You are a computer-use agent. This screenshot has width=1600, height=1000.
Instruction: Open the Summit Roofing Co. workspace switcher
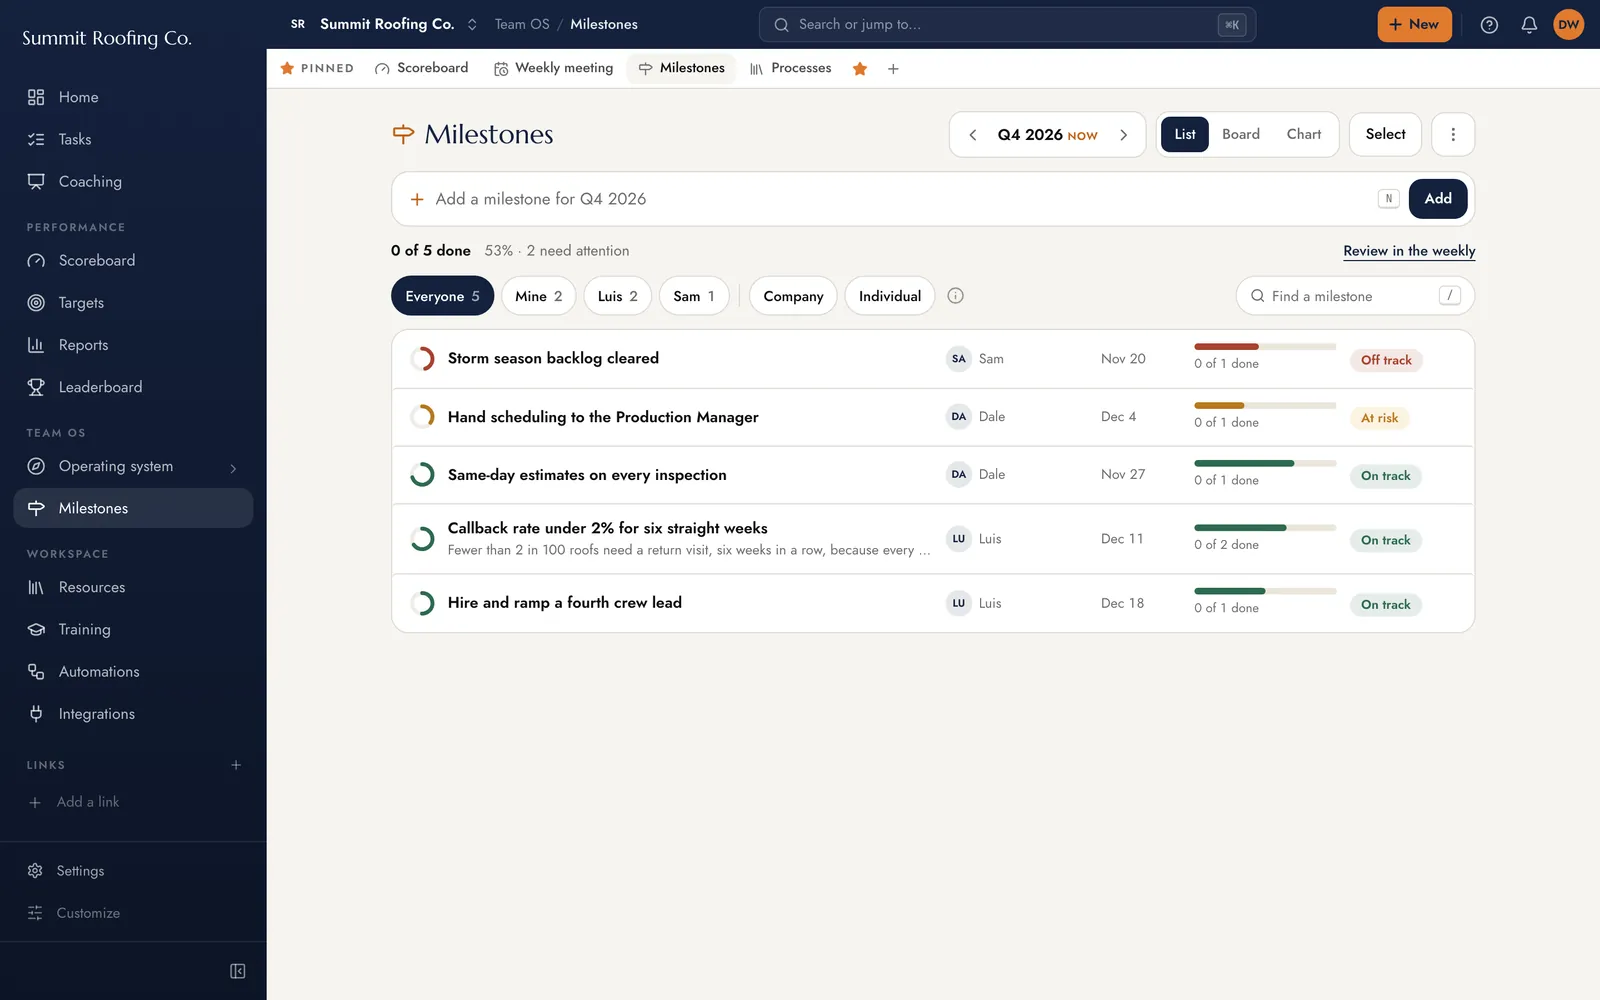384,24
